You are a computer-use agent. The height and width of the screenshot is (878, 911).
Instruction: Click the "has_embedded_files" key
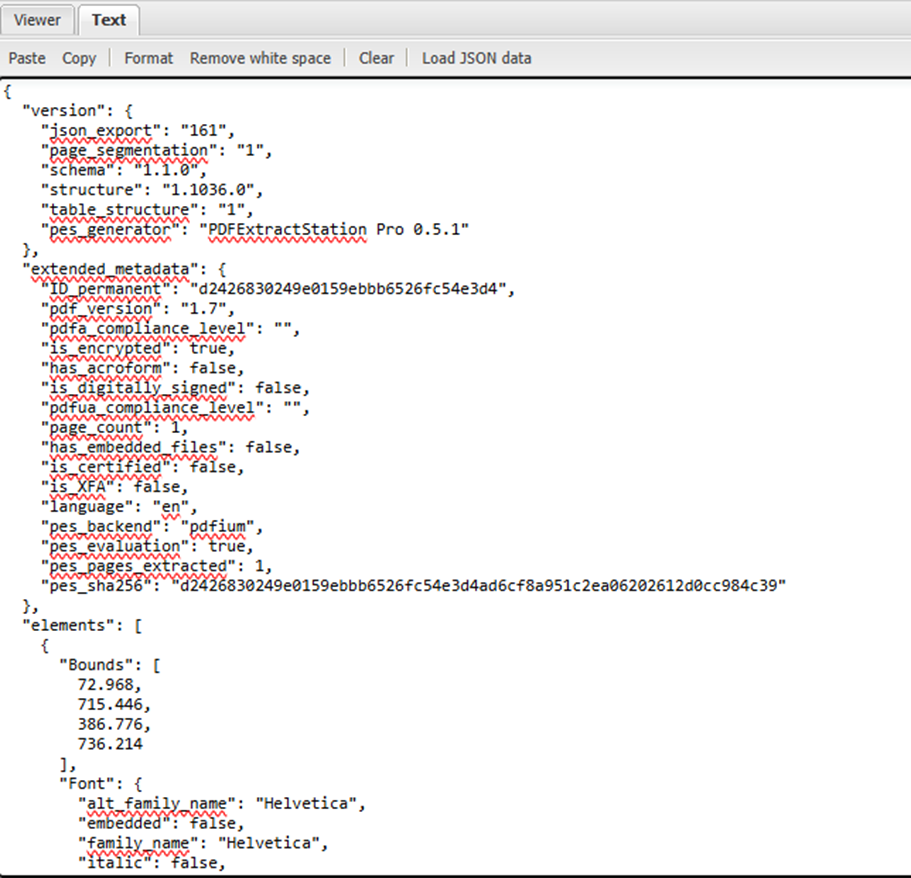[133, 447]
